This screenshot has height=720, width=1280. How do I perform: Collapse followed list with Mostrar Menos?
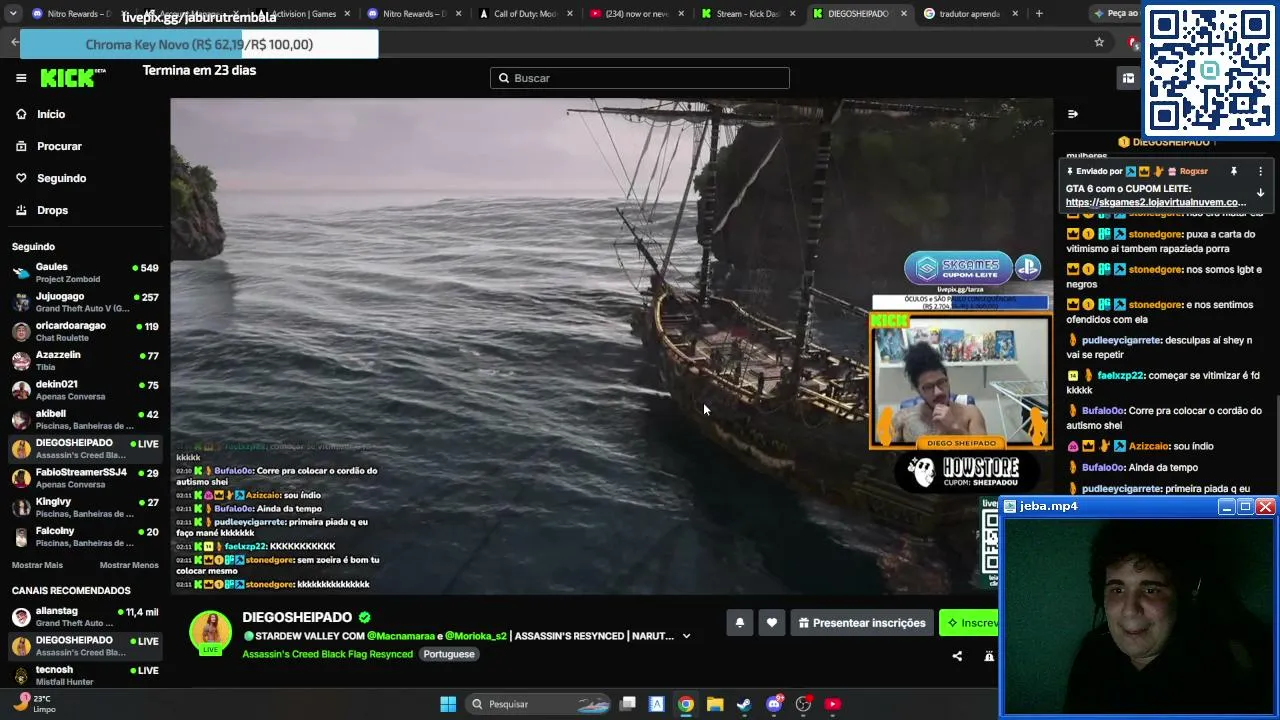(129, 565)
